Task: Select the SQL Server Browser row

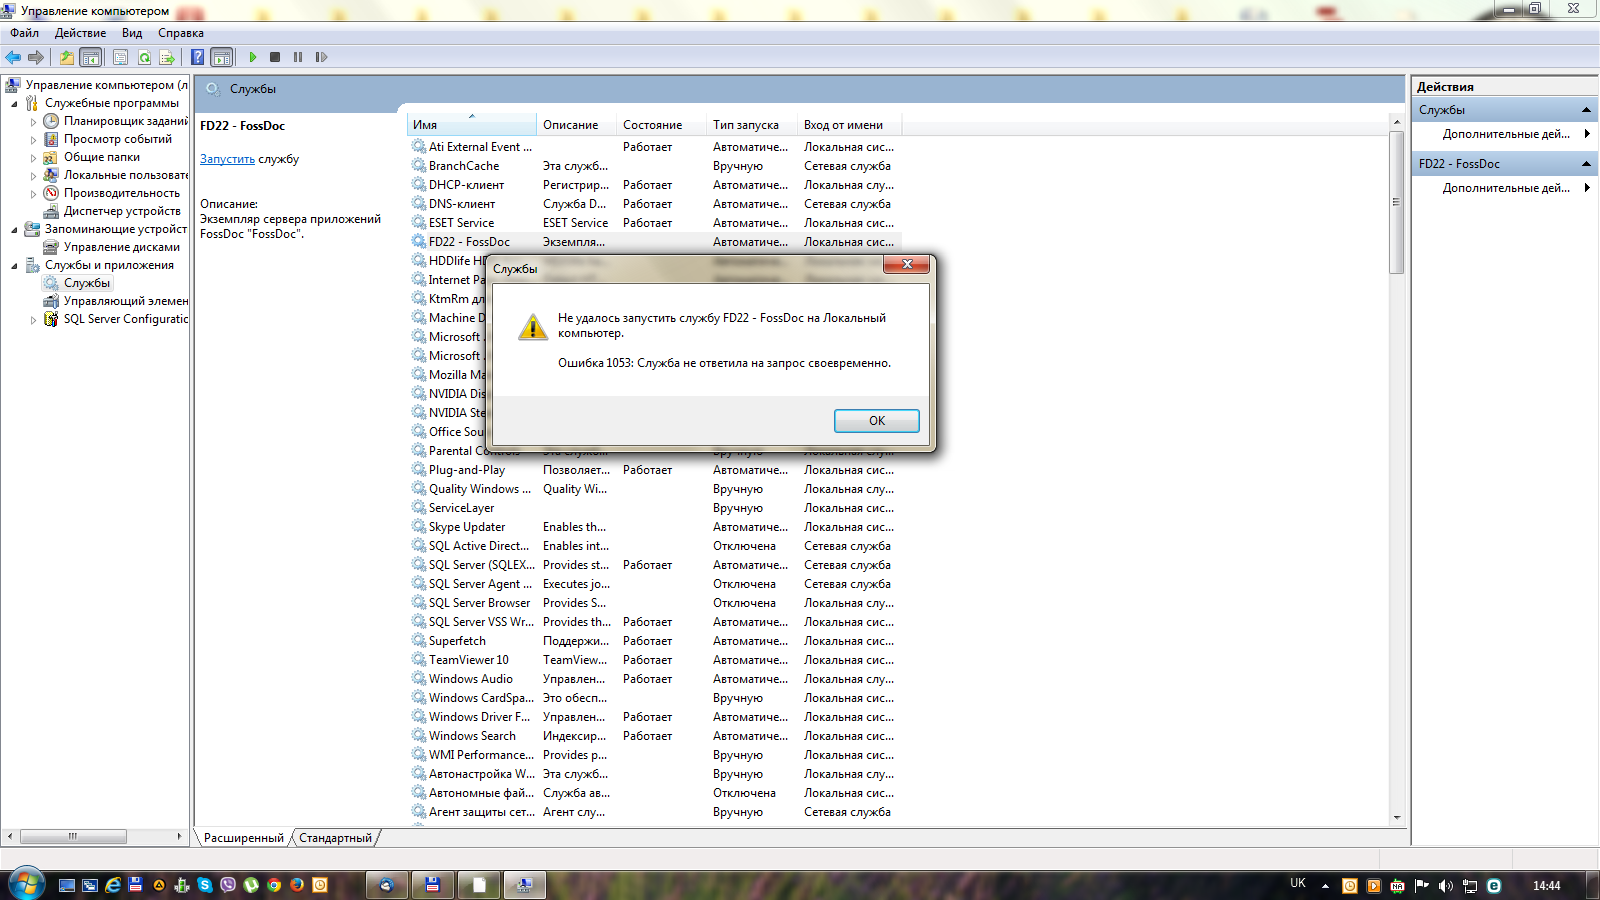Action: click(655, 603)
